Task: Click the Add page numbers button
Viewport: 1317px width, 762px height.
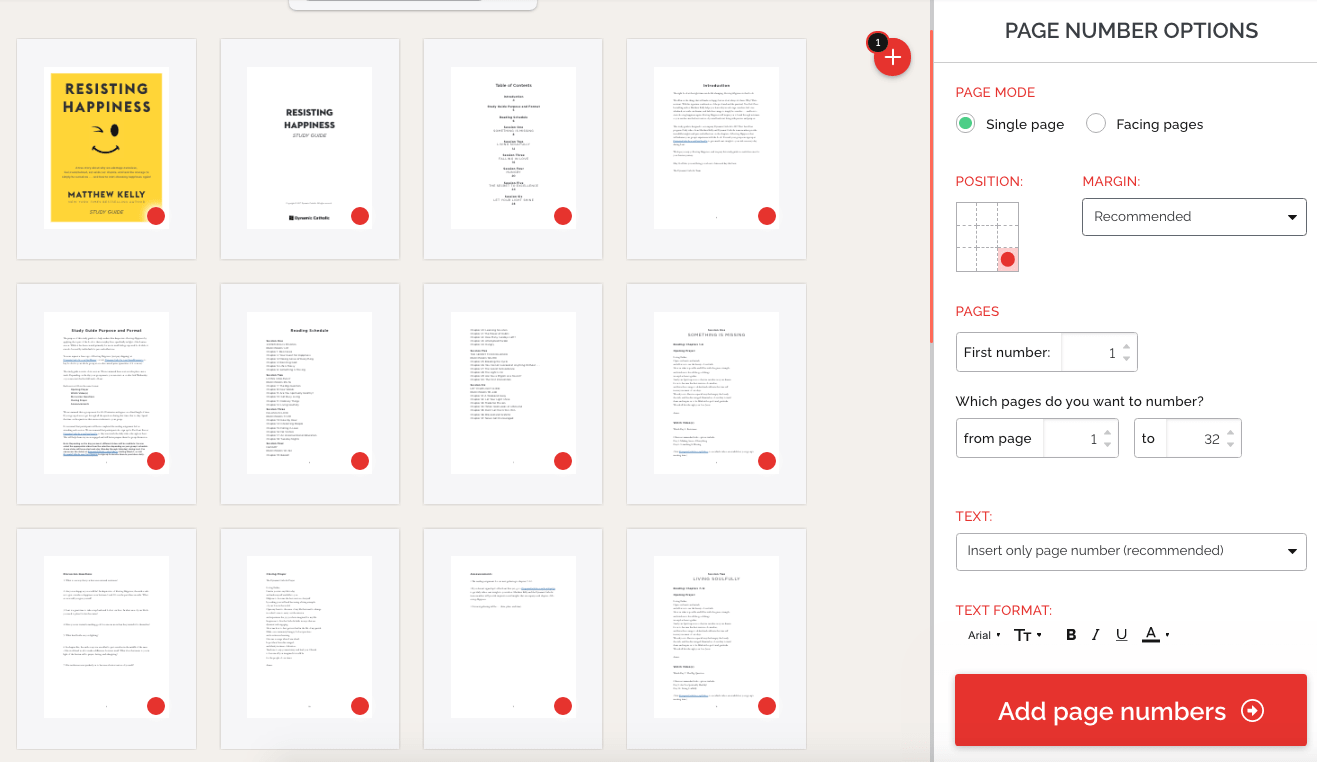Action: tap(1131, 710)
